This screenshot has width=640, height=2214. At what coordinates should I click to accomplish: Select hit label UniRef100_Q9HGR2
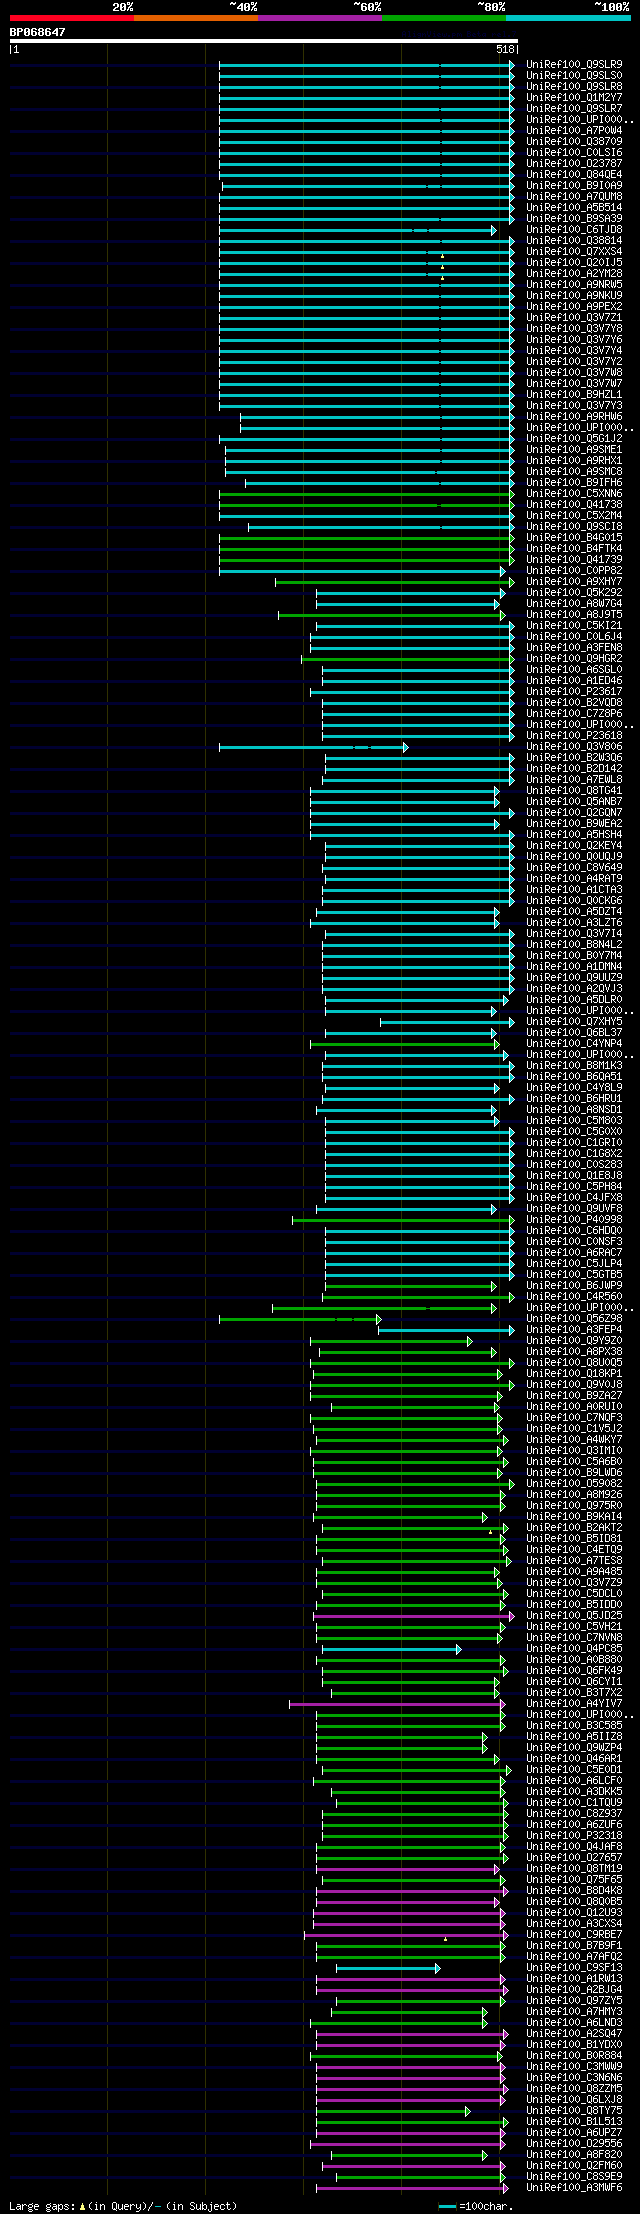(574, 658)
